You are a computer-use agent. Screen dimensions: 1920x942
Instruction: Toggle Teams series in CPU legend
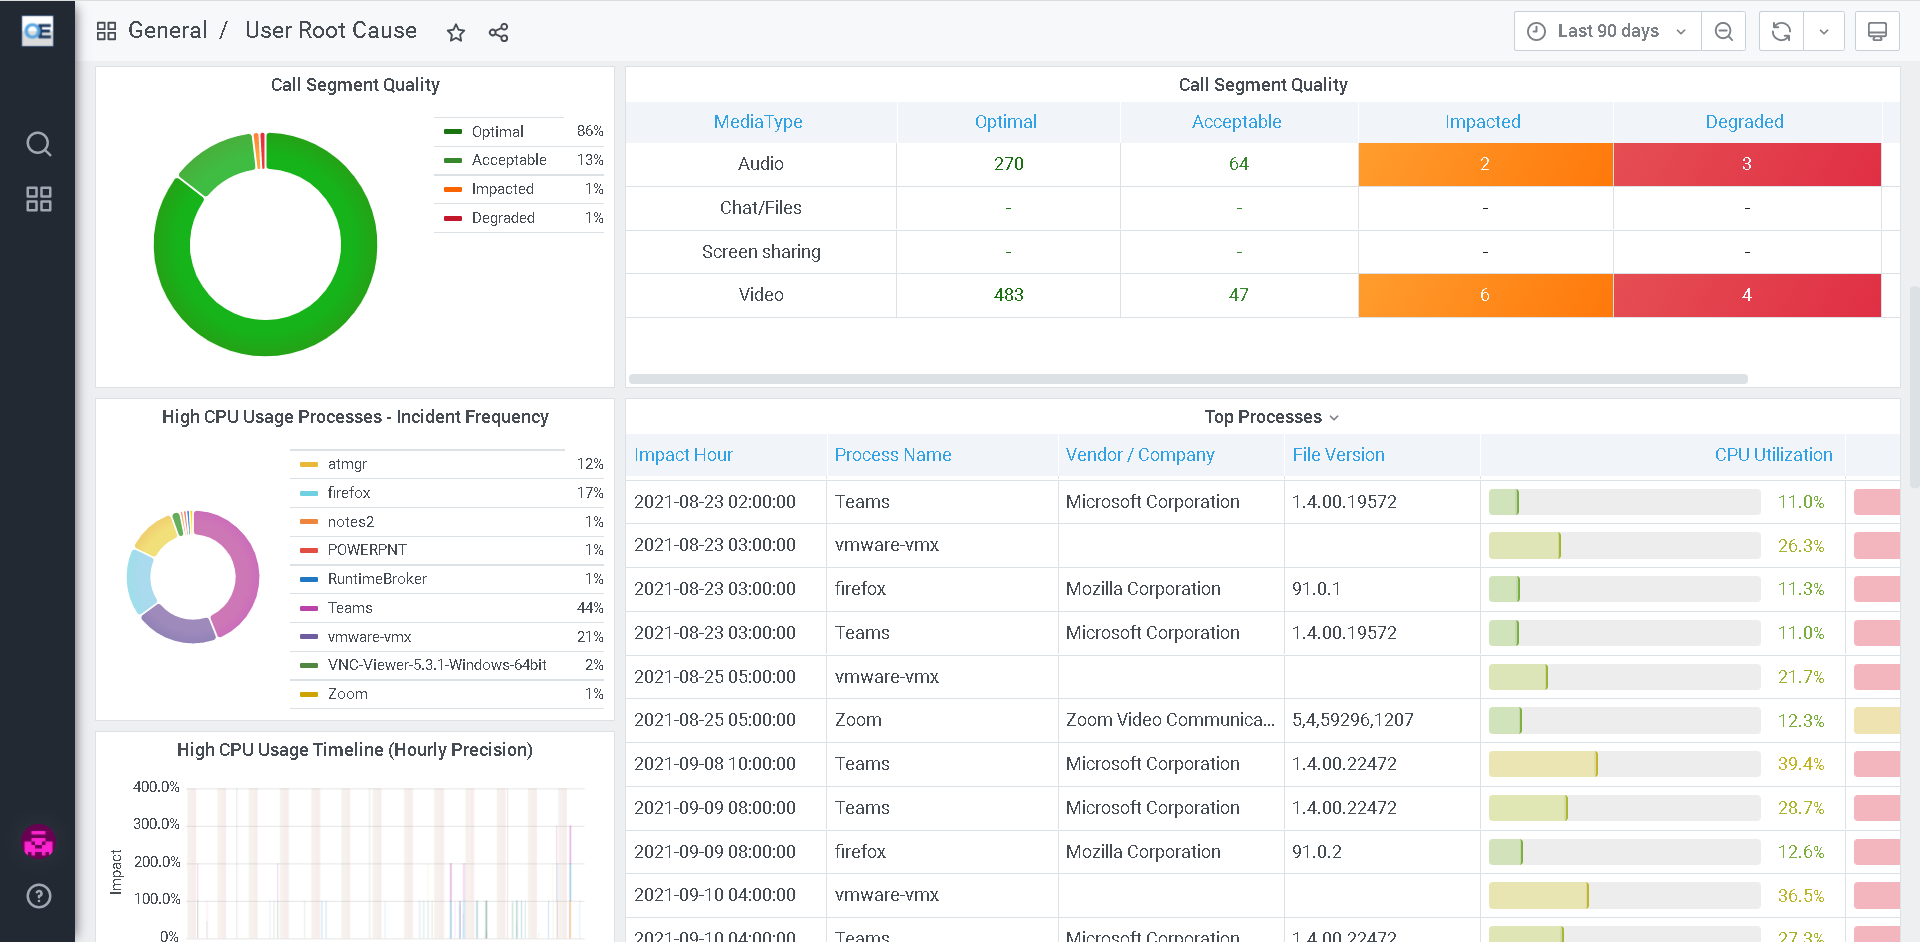tap(350, 608)
